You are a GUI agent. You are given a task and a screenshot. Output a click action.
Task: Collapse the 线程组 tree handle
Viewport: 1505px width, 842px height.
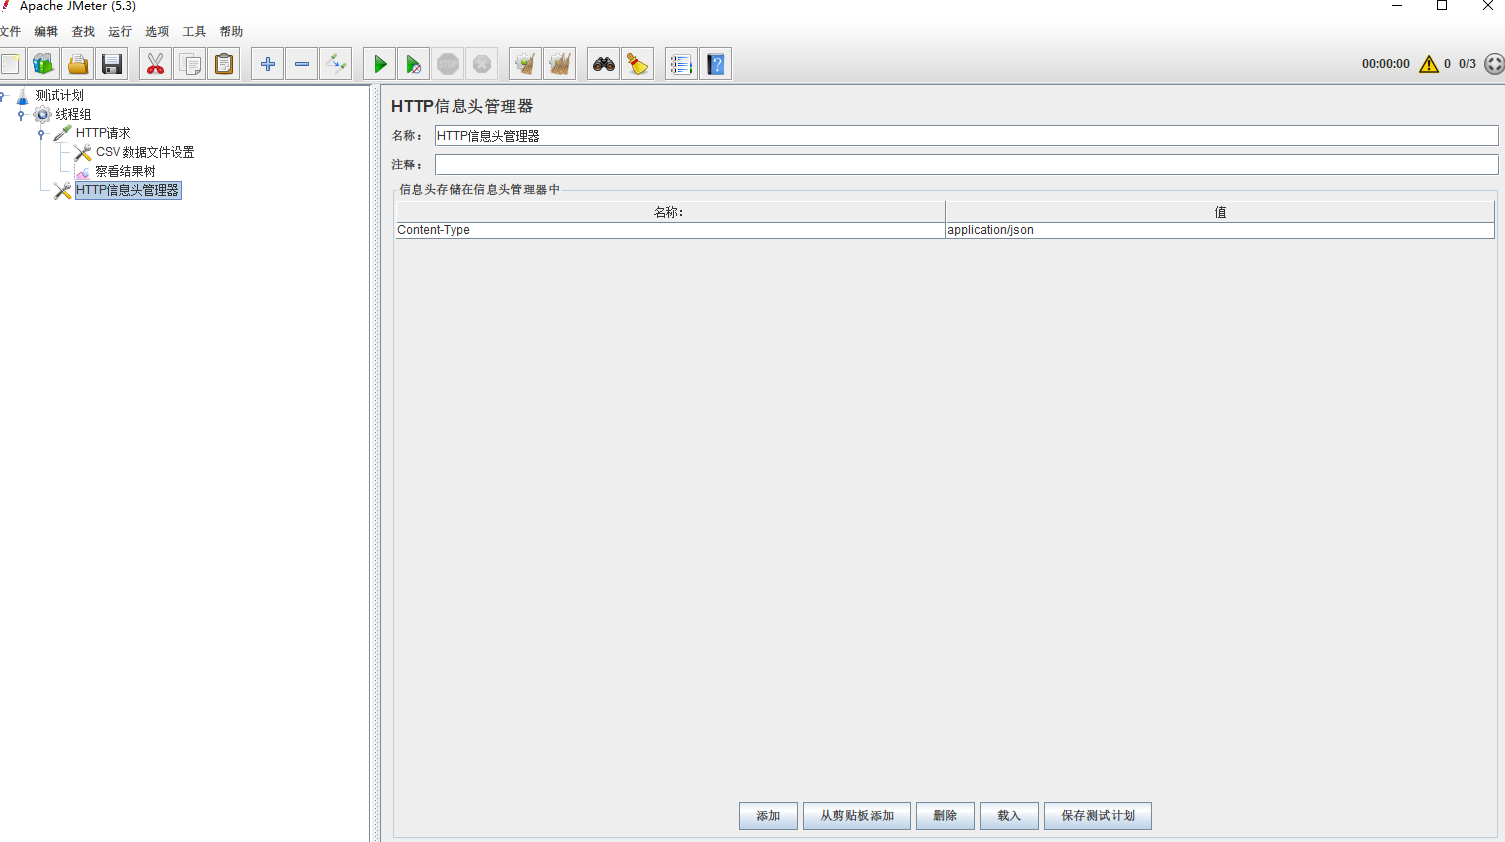click(x=22, y=115)
